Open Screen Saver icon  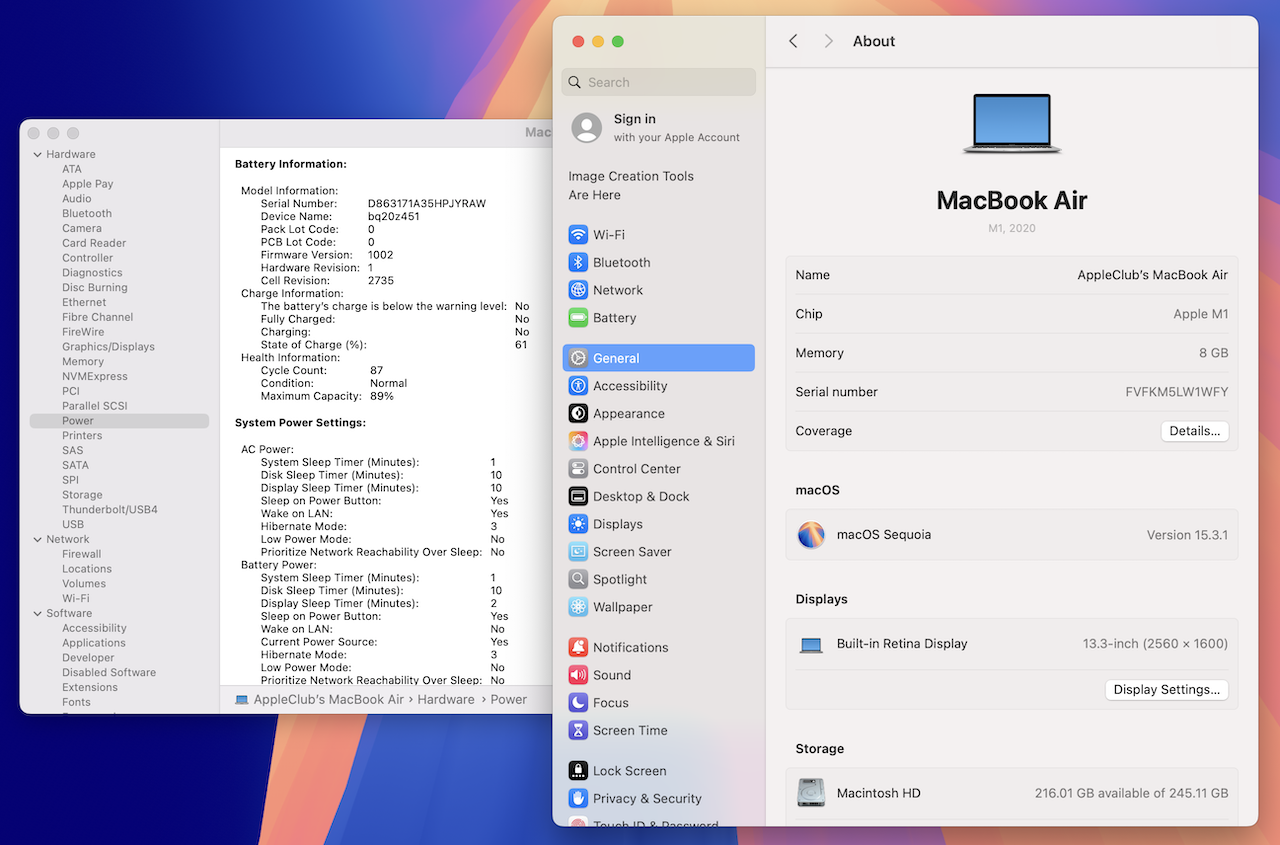point(578,552)
